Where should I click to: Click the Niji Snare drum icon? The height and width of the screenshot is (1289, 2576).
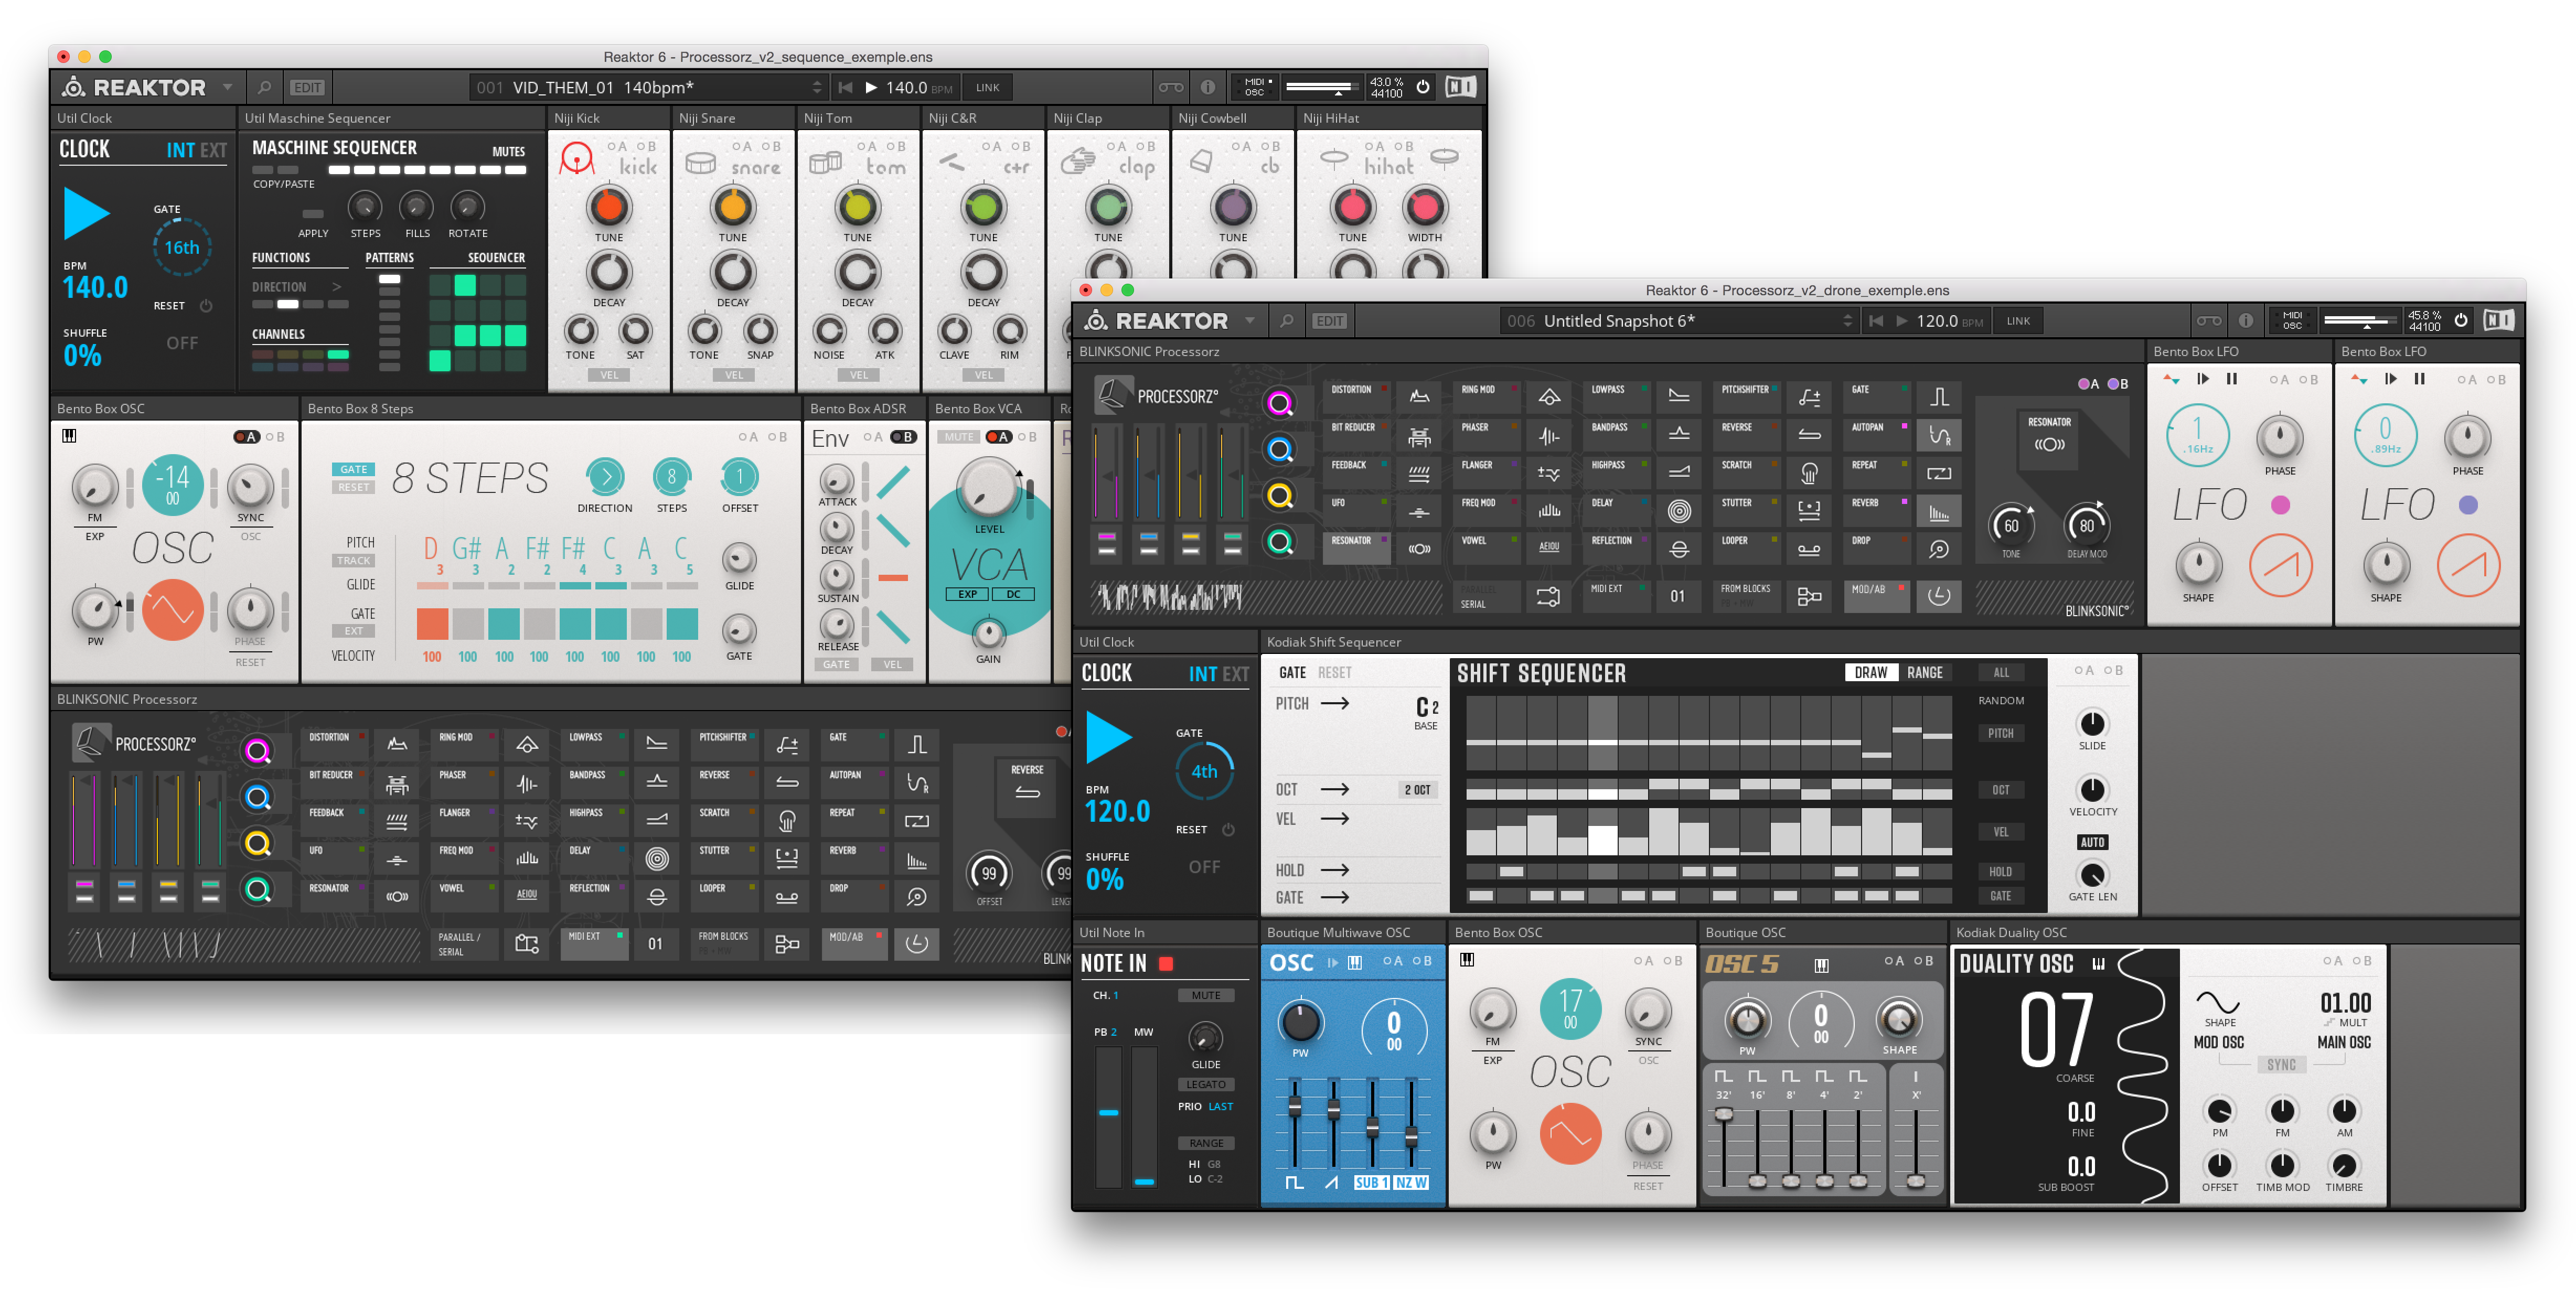(x=701, y=162)
